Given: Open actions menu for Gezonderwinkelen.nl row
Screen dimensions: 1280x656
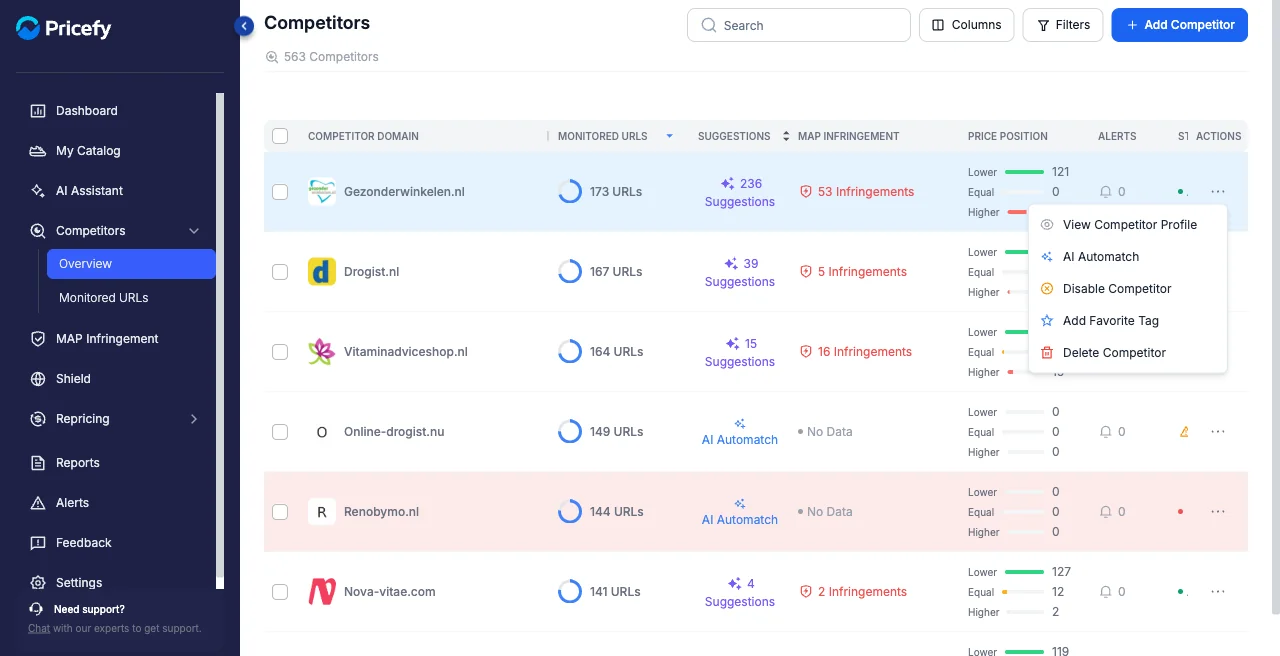Looking at the screenshot, I should tap(1218, 191).
